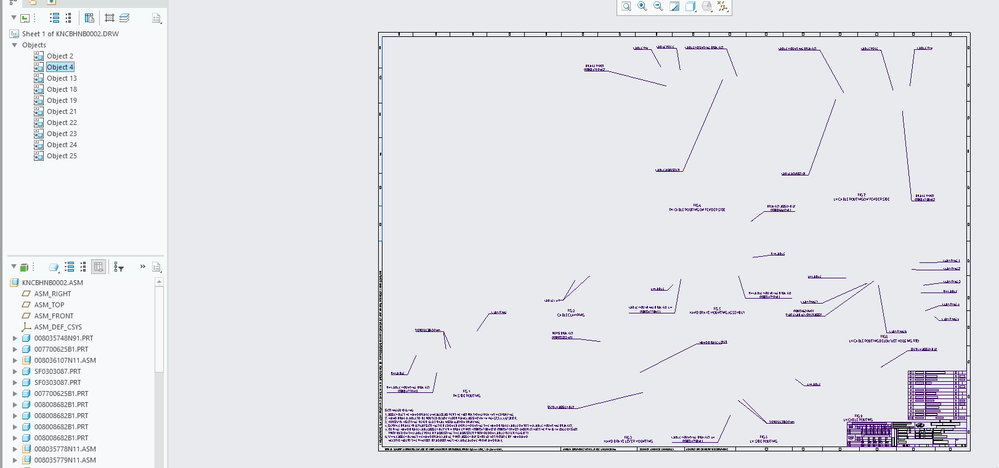Click the Zoom Out magnifier icon

pyautogui.click(x=658, y=6)
